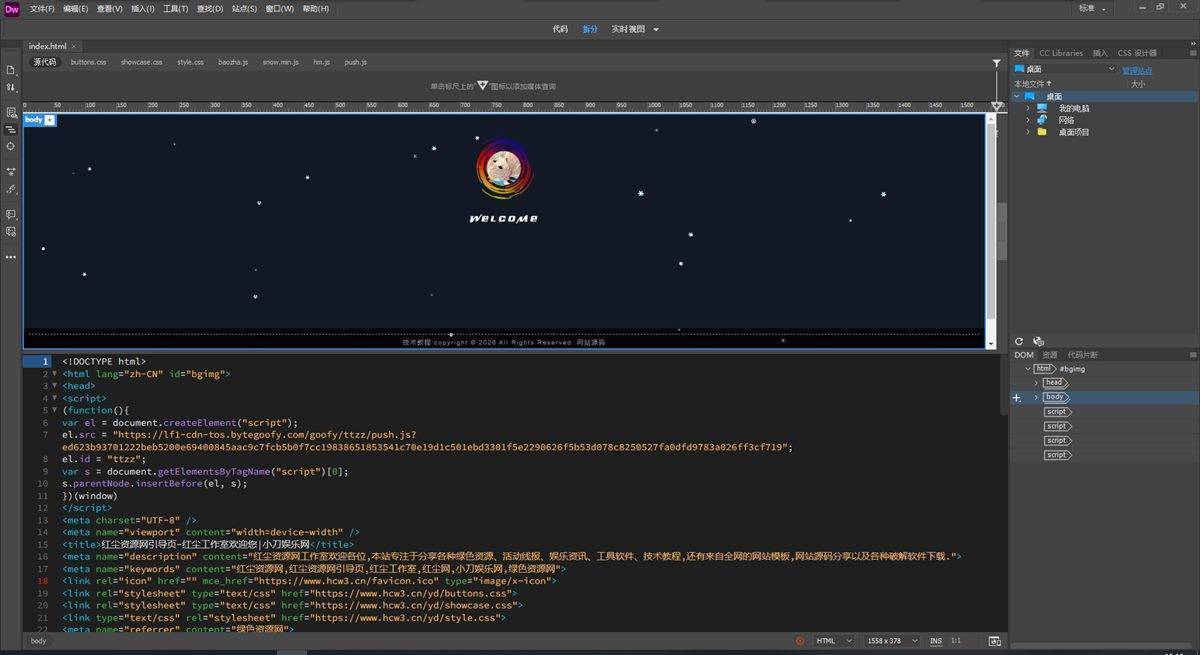The width and height of the screenshot is (1200, 655).
Task: Expand the 桌面项目 folder in Files panel
Action: [1027, 132]
